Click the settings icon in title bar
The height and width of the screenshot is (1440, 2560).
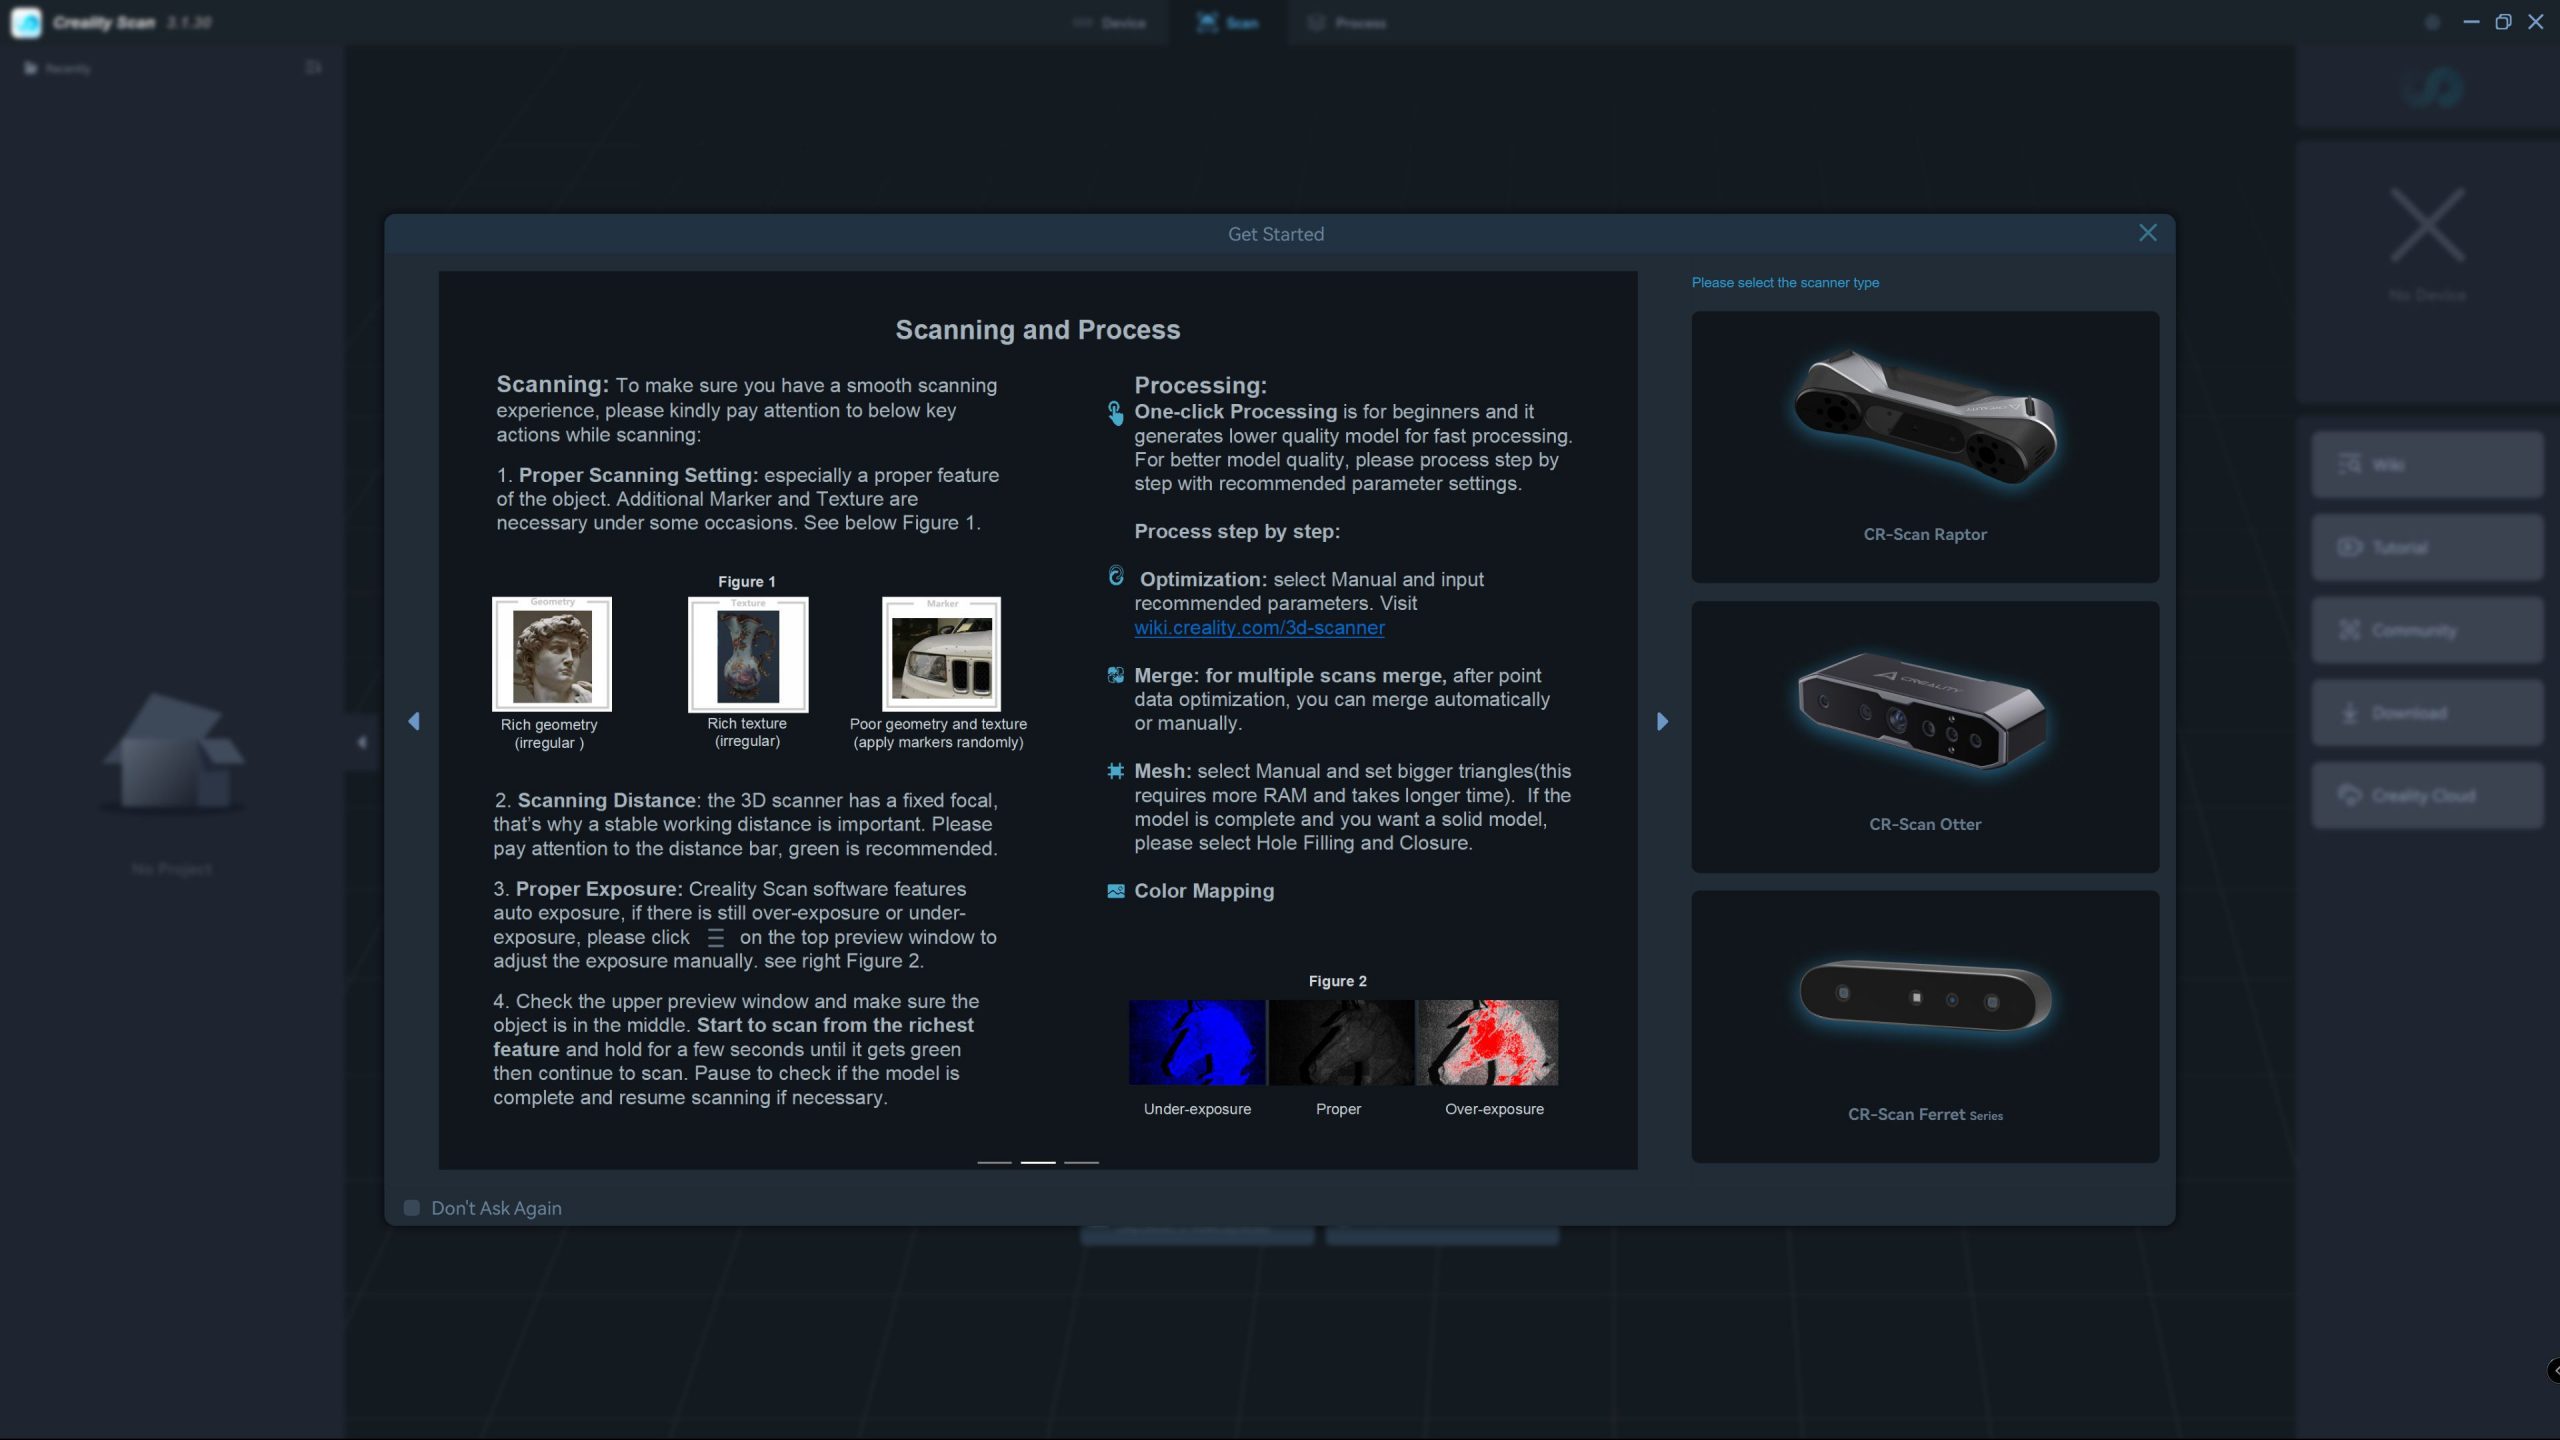point(2432,22)
